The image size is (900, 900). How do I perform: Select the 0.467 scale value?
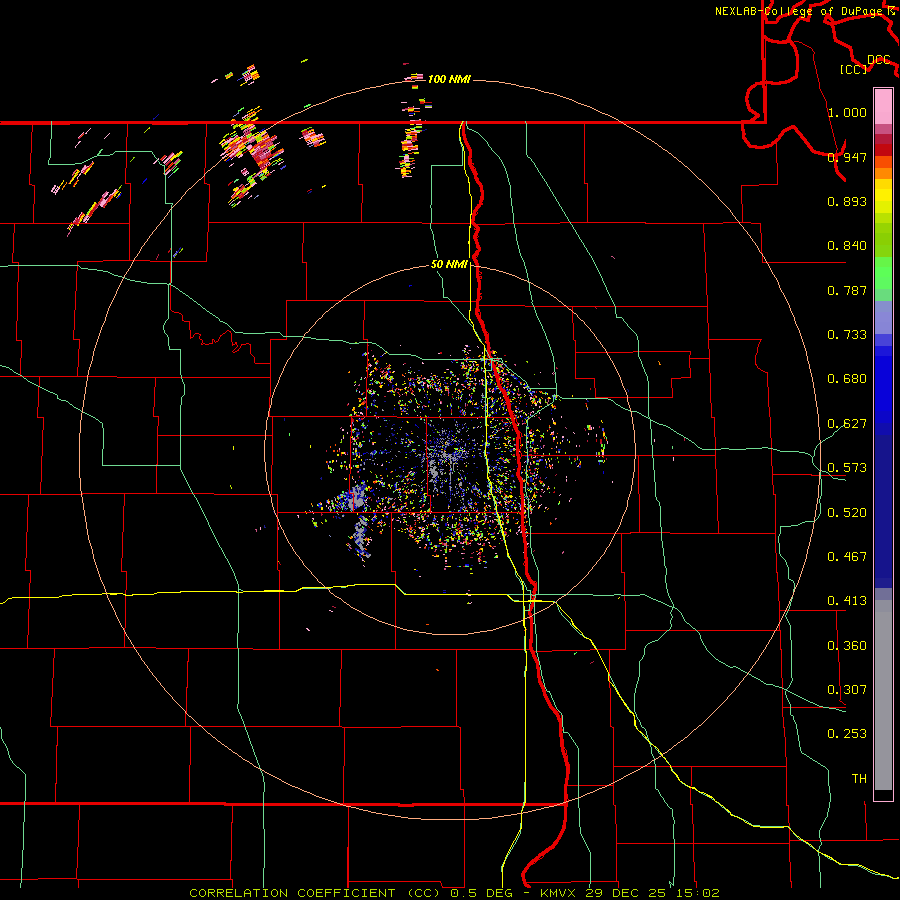[x=847, y=557]
